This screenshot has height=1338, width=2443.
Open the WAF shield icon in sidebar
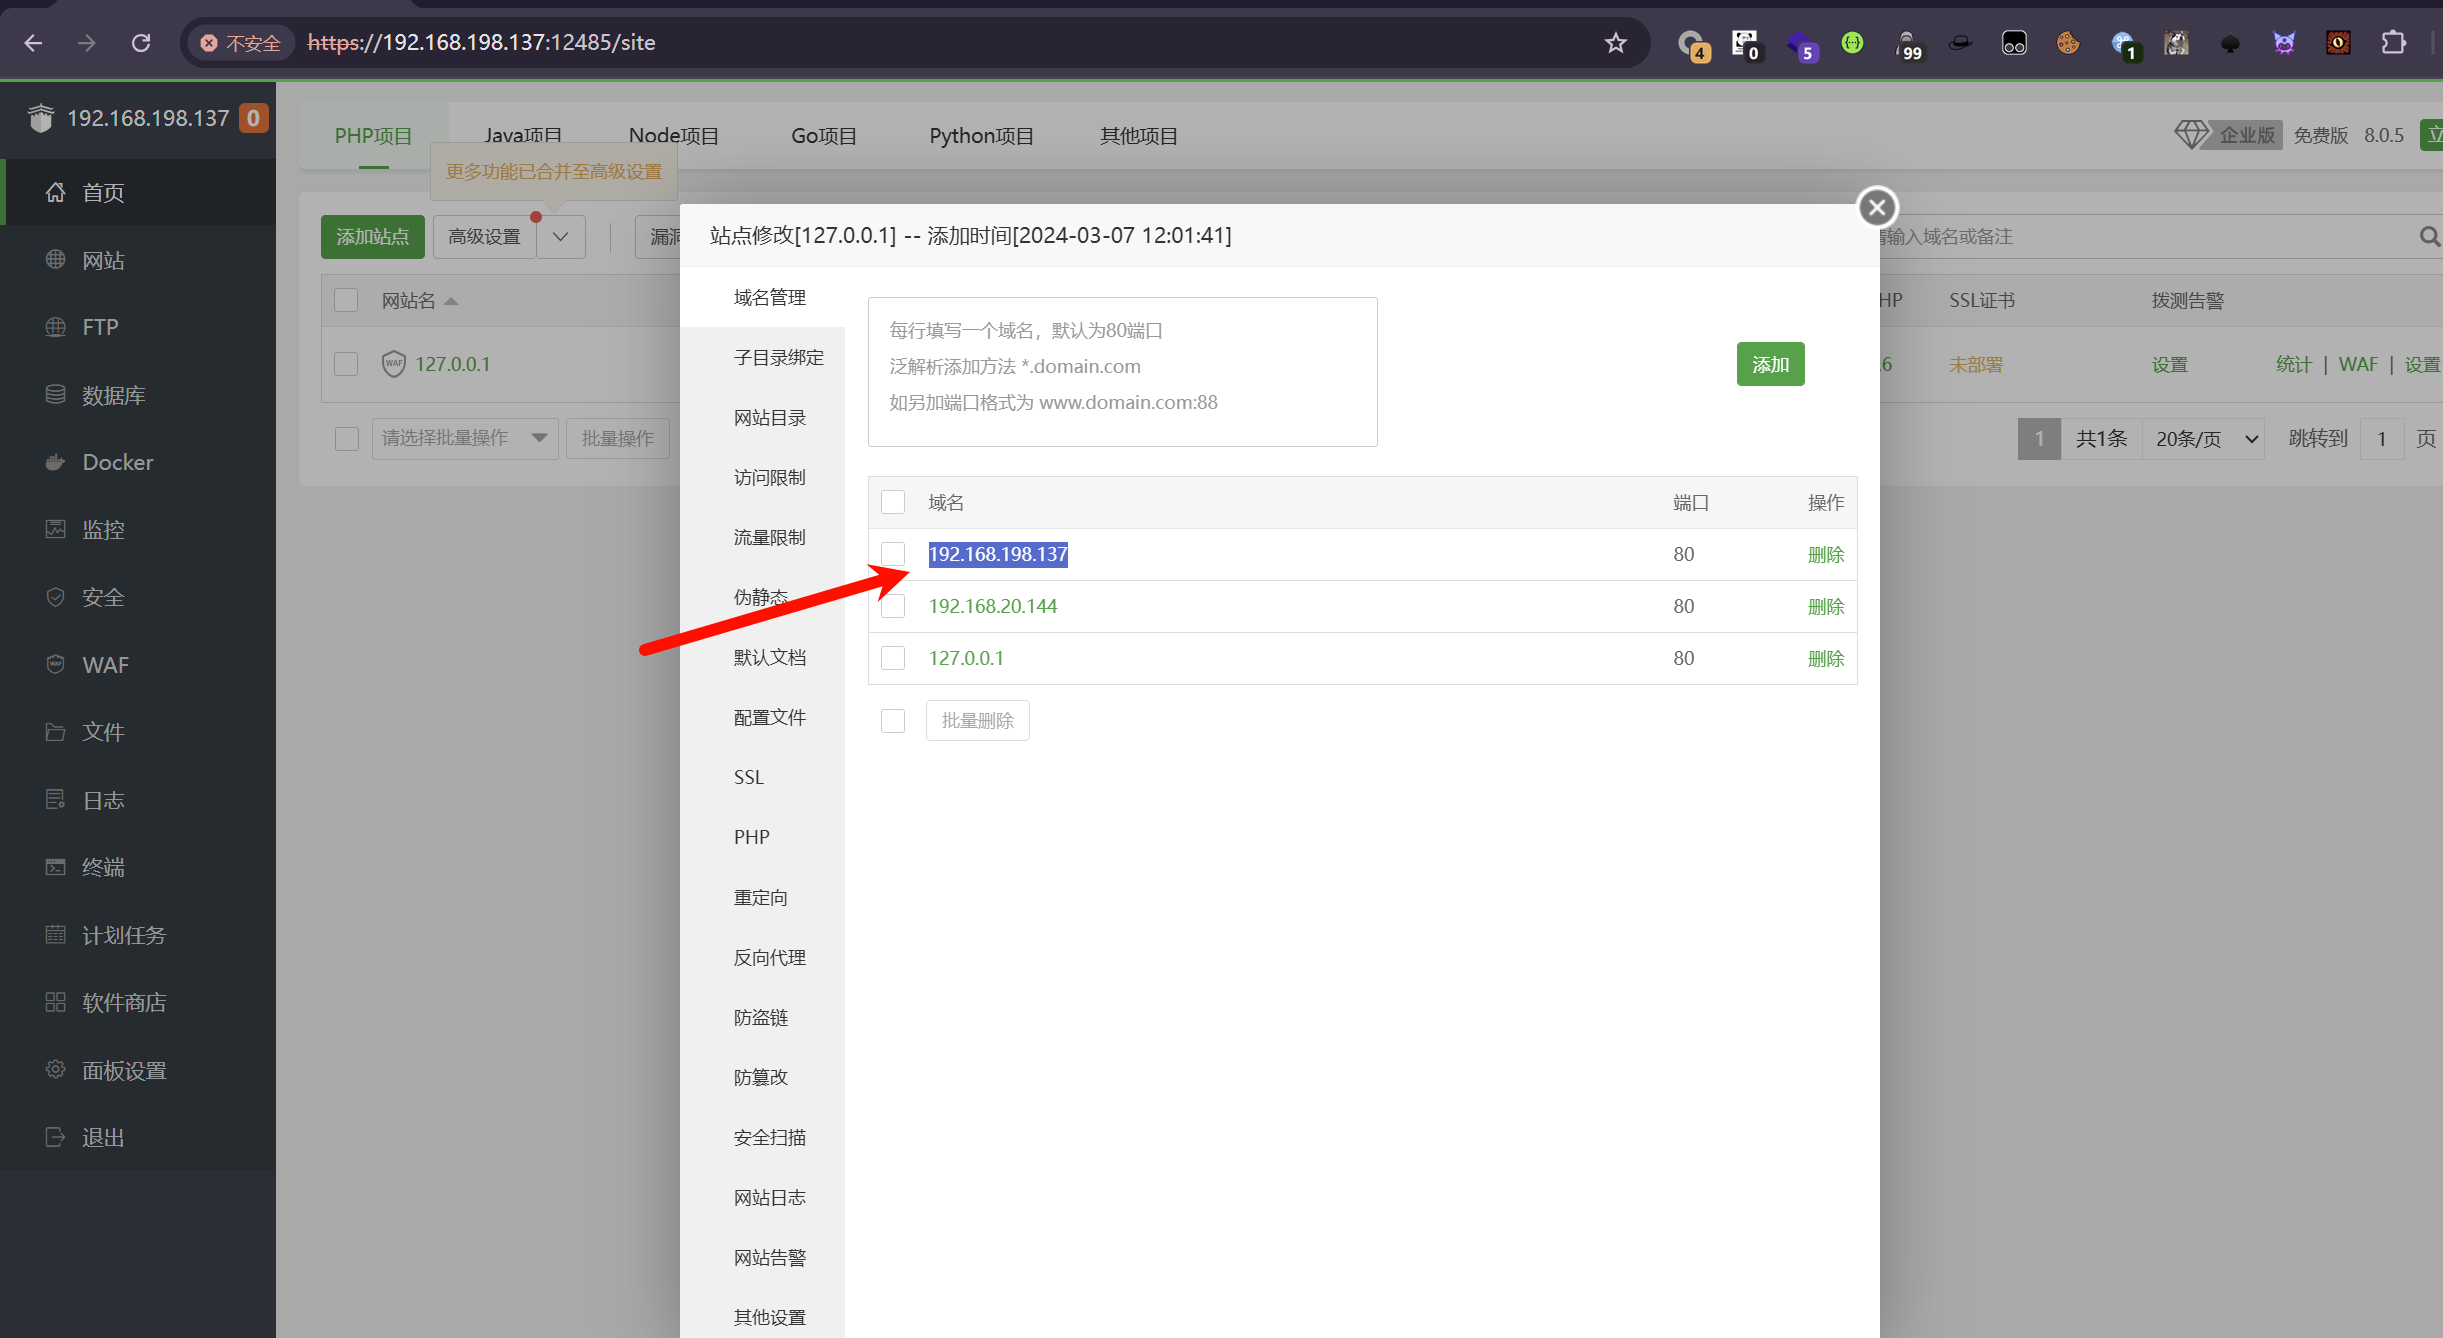coord(56,665)
